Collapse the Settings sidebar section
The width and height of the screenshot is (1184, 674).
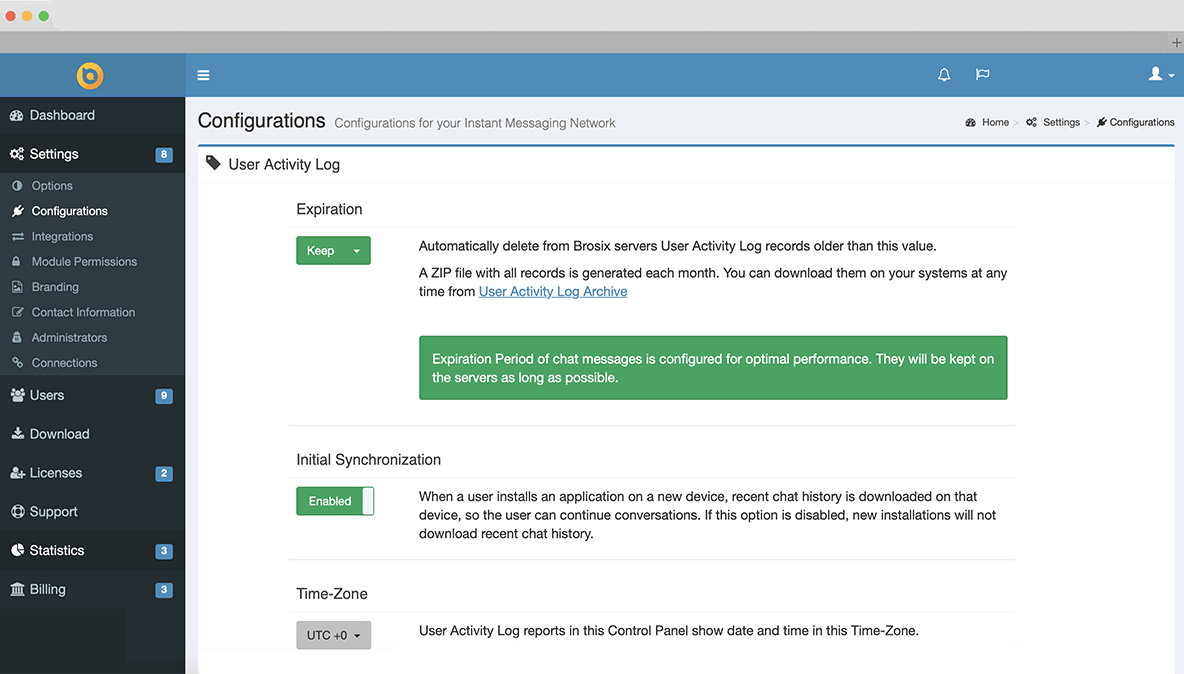[92, 154]
